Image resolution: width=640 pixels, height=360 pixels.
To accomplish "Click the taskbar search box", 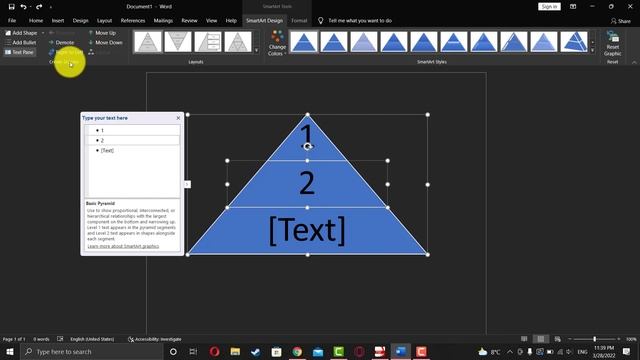I will tap(92, 351).
